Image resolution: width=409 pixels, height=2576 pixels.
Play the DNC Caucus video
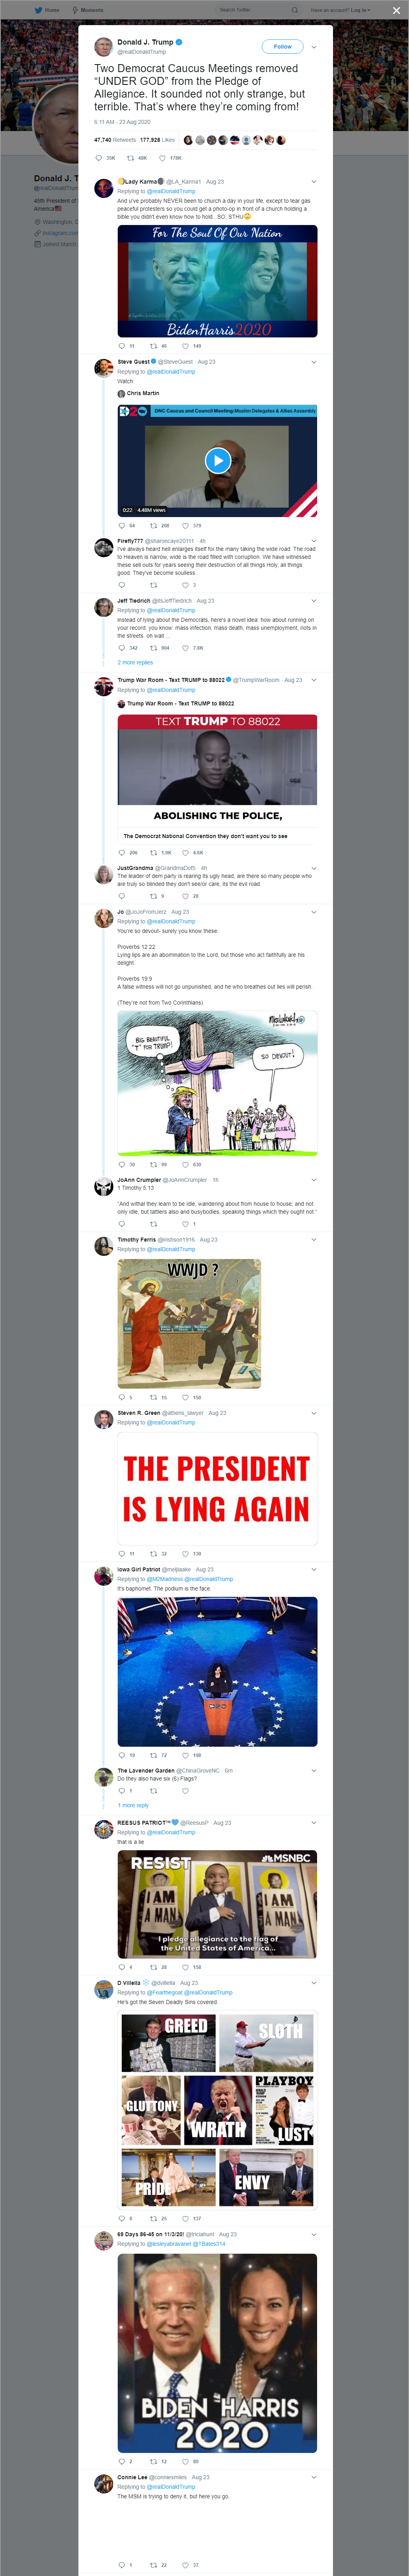pyautogui.click(x=217, y=460)
